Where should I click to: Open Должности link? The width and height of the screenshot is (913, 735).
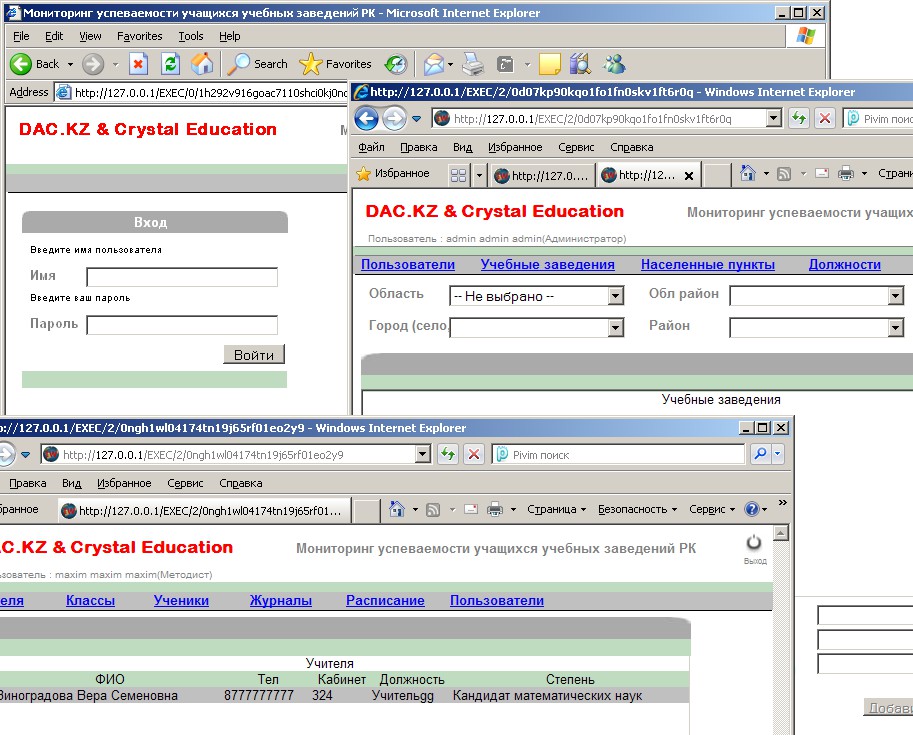pos(845,264)
